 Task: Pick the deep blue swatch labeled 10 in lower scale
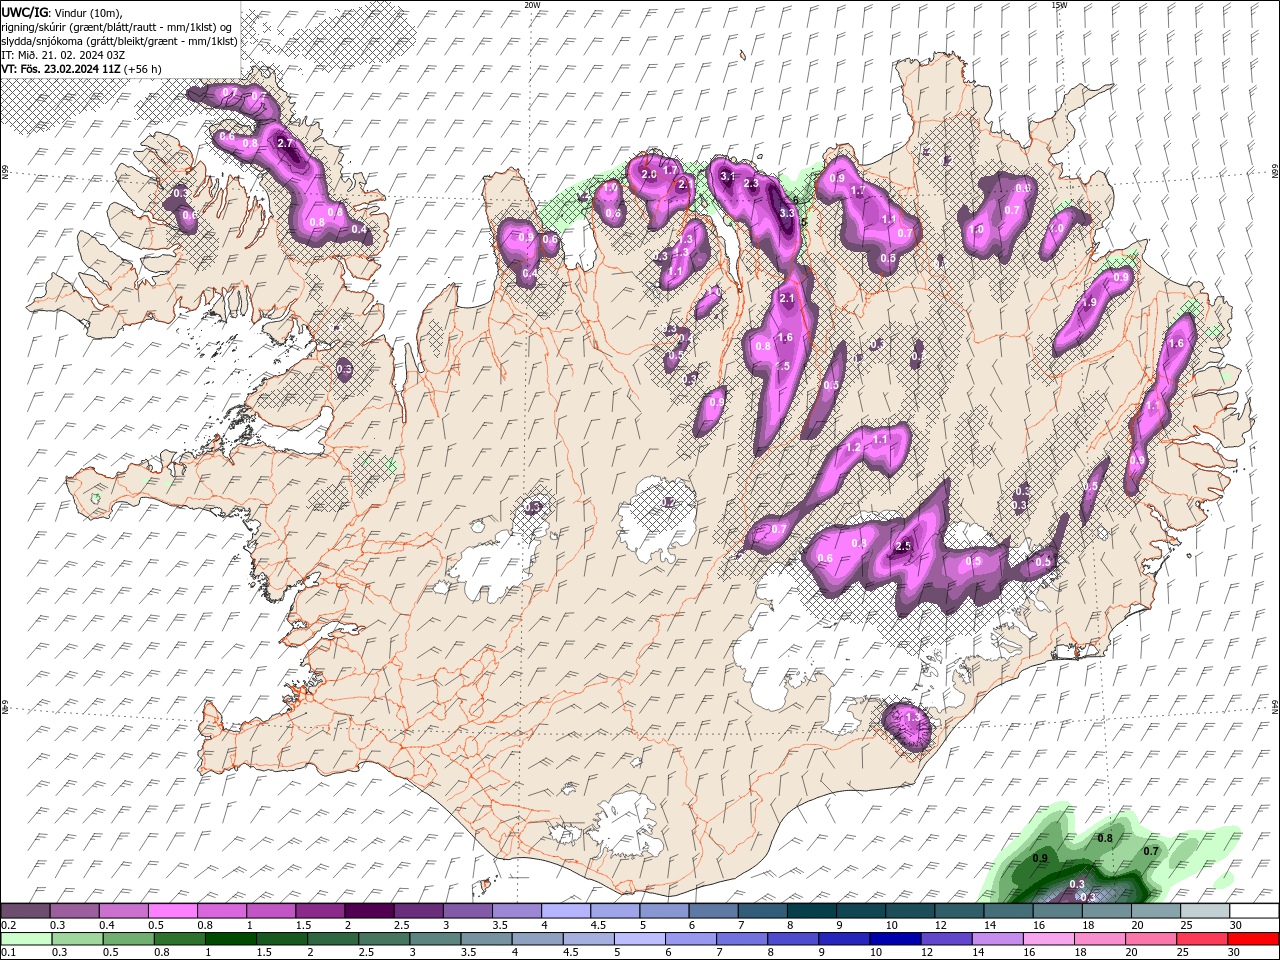coord(894,939)
